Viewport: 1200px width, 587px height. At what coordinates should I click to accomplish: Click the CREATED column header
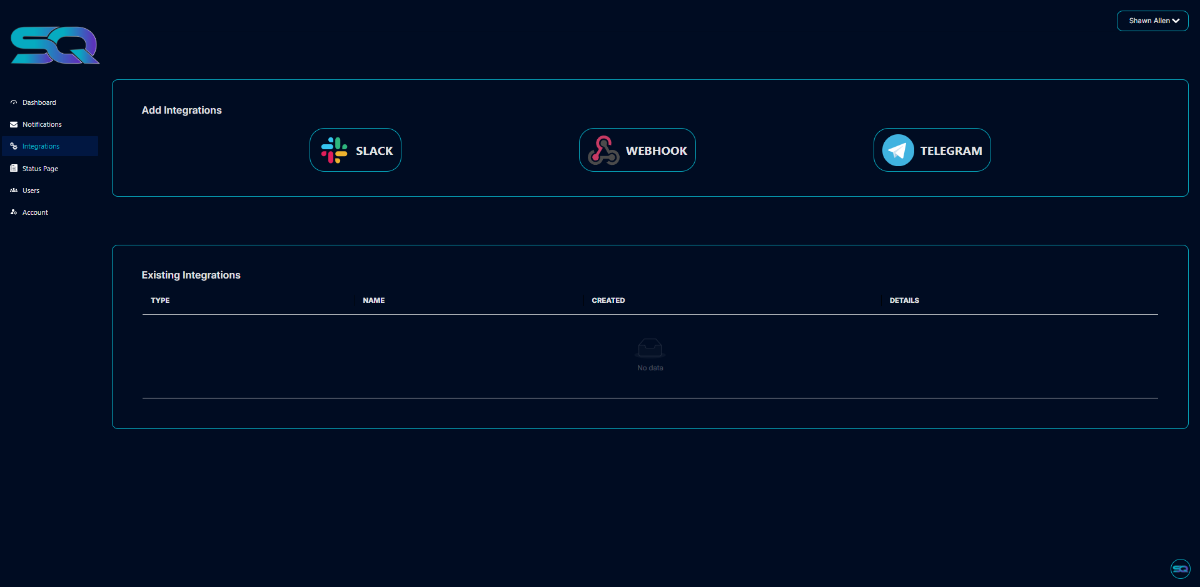pos(608,300)
